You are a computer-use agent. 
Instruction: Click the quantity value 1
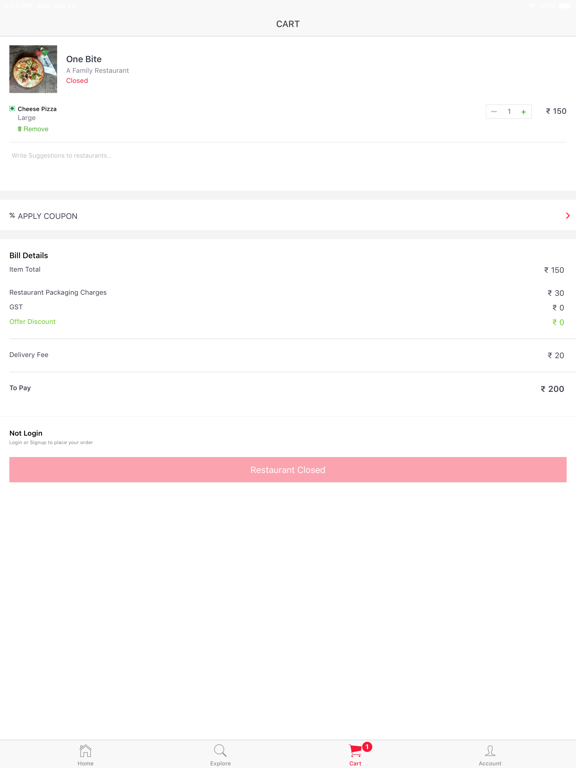pyautogui.click(x=509, y=112)
